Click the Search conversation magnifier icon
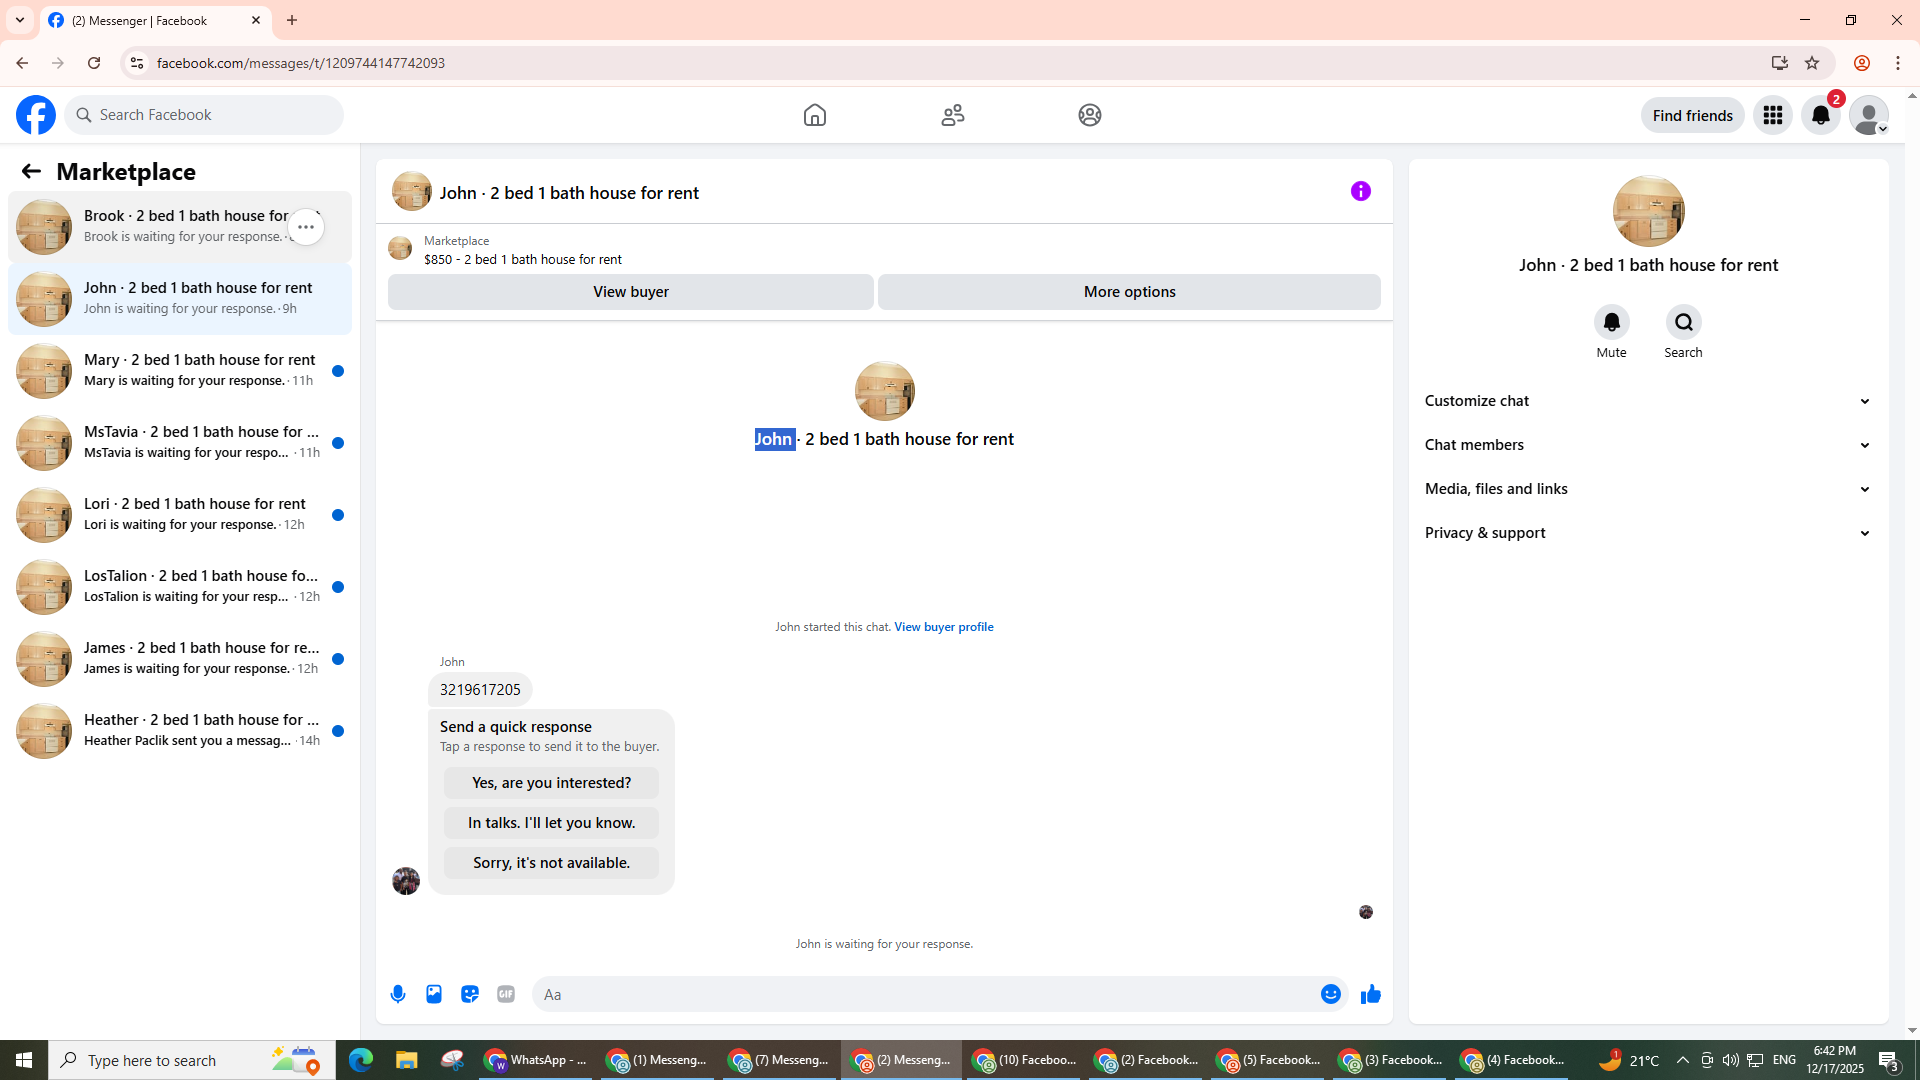Viewport: 1920px width, 1080px height. [x=1683, y=322]
